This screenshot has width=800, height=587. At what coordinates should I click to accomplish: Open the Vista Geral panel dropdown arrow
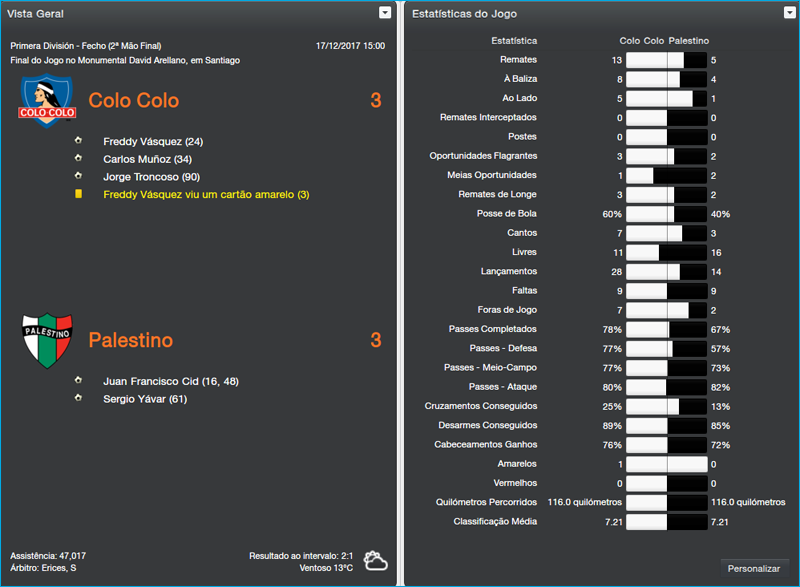click(x=383, y=13)
